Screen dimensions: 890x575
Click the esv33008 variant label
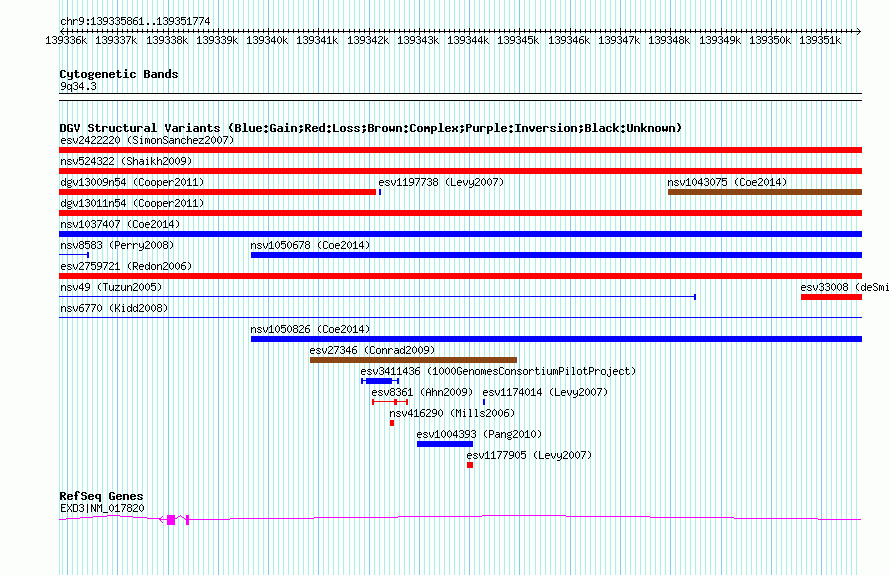845,287
